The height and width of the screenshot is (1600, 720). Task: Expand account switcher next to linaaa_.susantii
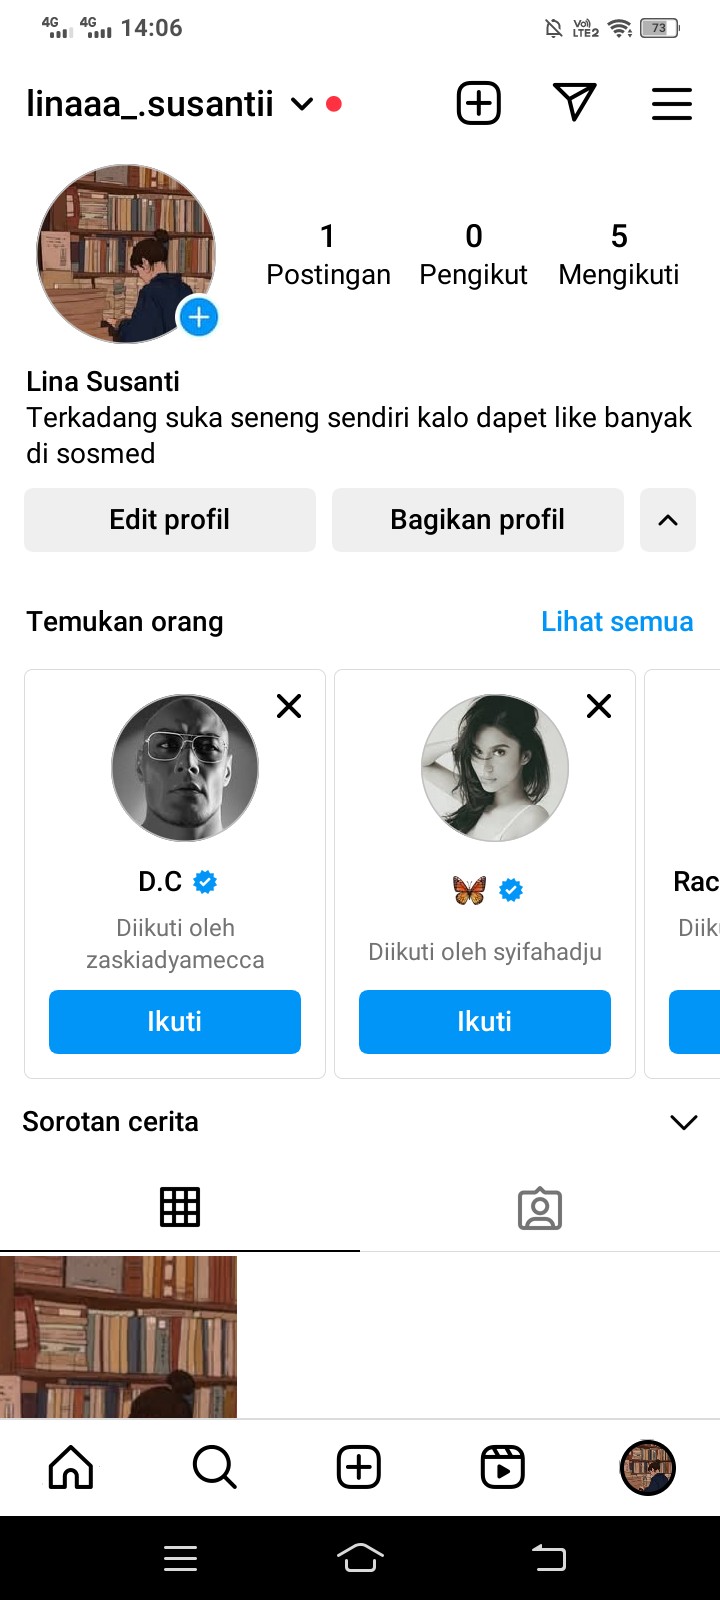(x=302, y=104)
